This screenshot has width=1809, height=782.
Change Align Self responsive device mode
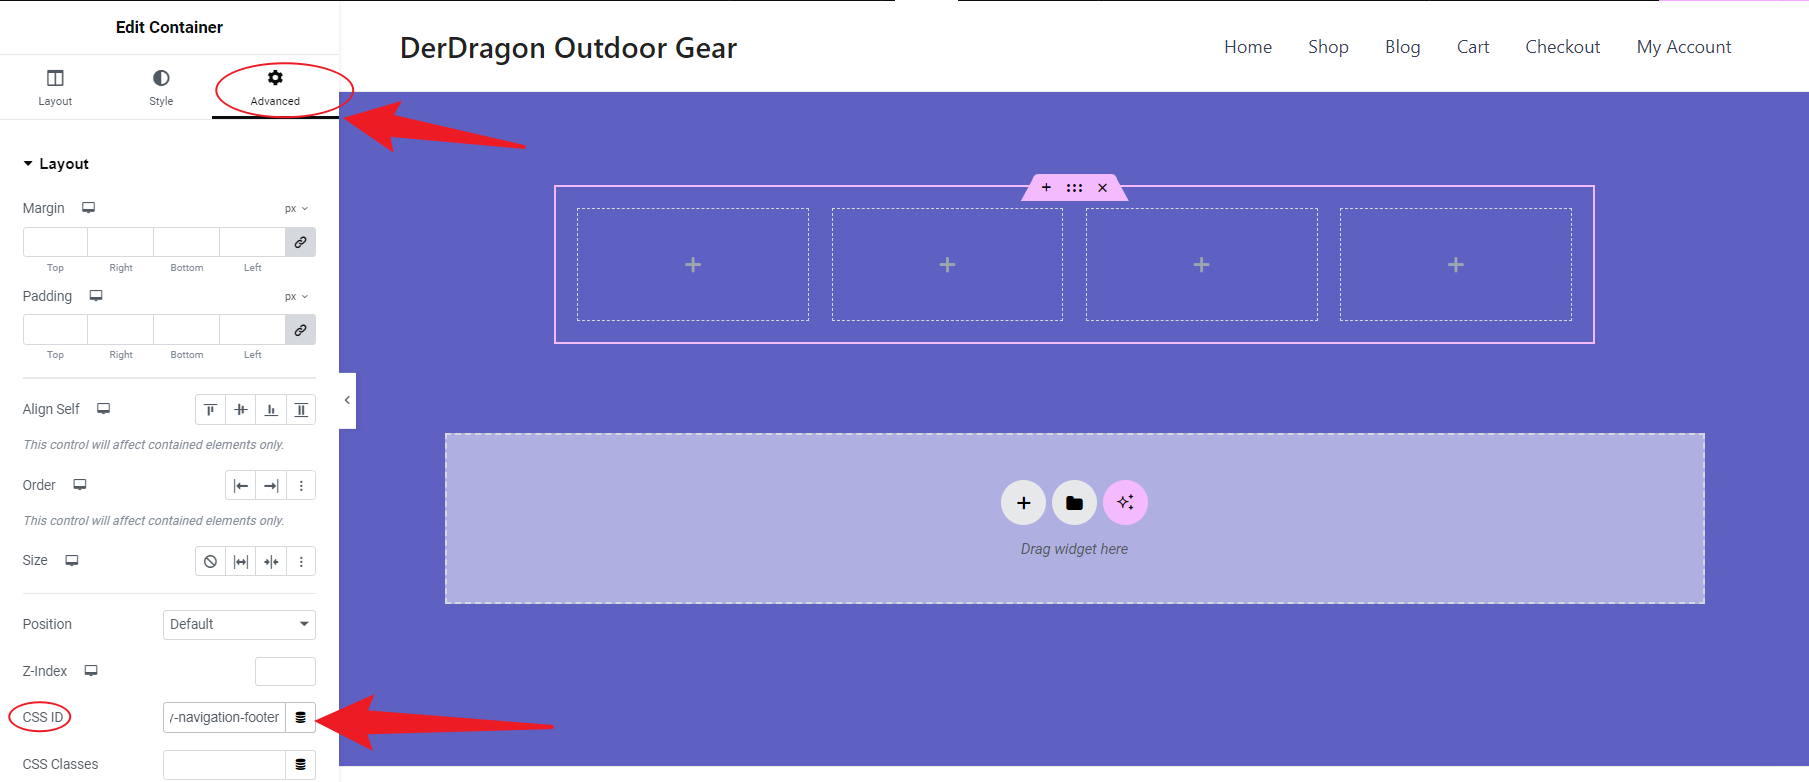[103, 409]
